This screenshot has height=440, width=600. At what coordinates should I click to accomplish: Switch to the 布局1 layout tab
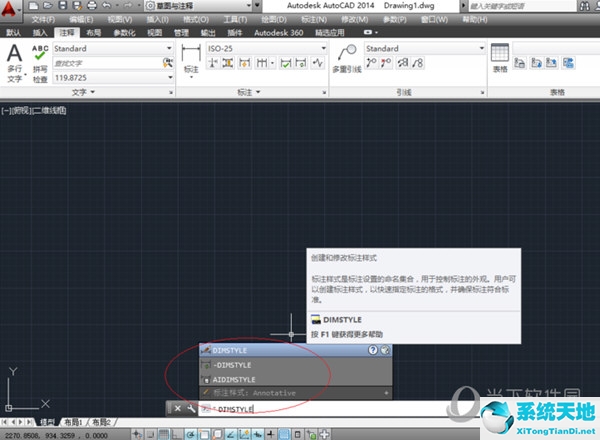click(x=73, y=422)
